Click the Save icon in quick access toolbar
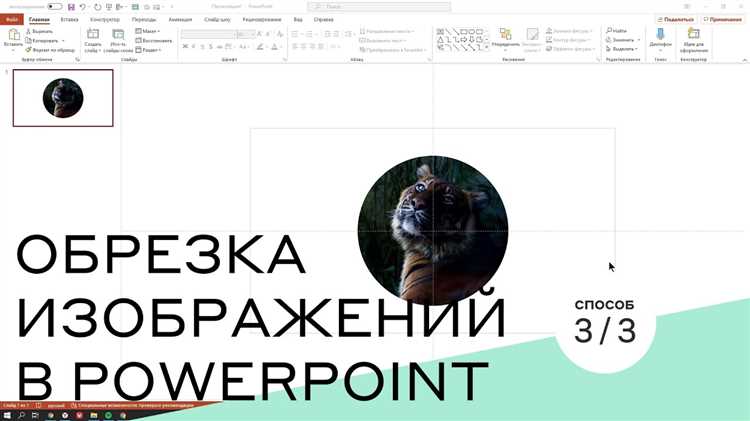The image size is (750, 421). (71, 7)
